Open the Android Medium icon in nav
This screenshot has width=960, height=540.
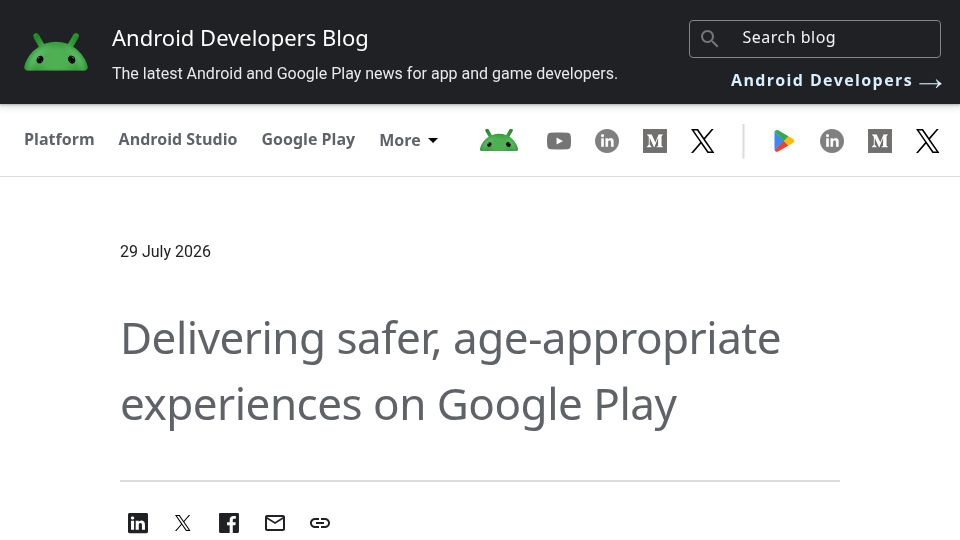click(654, 141)
